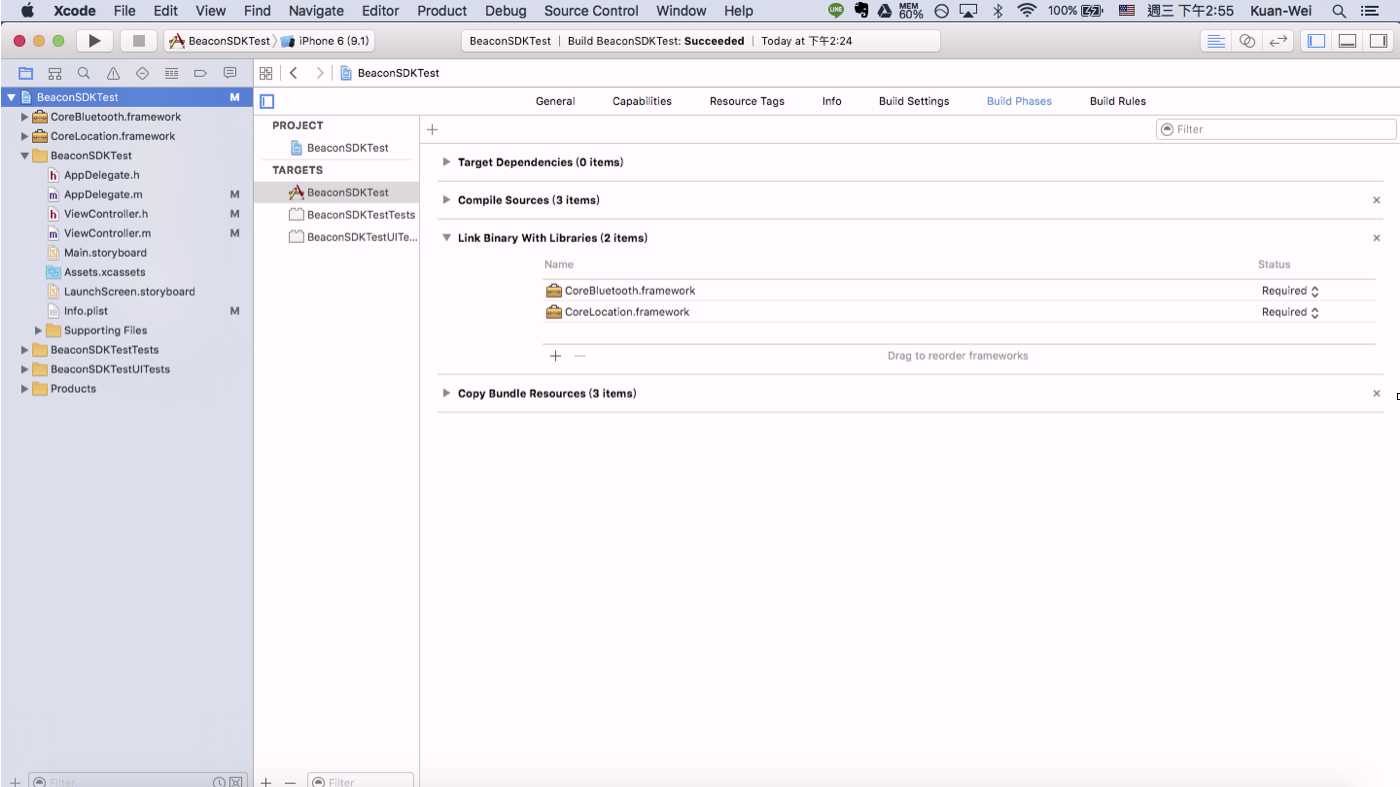Select the Standard editor button

click(1216, 41)
